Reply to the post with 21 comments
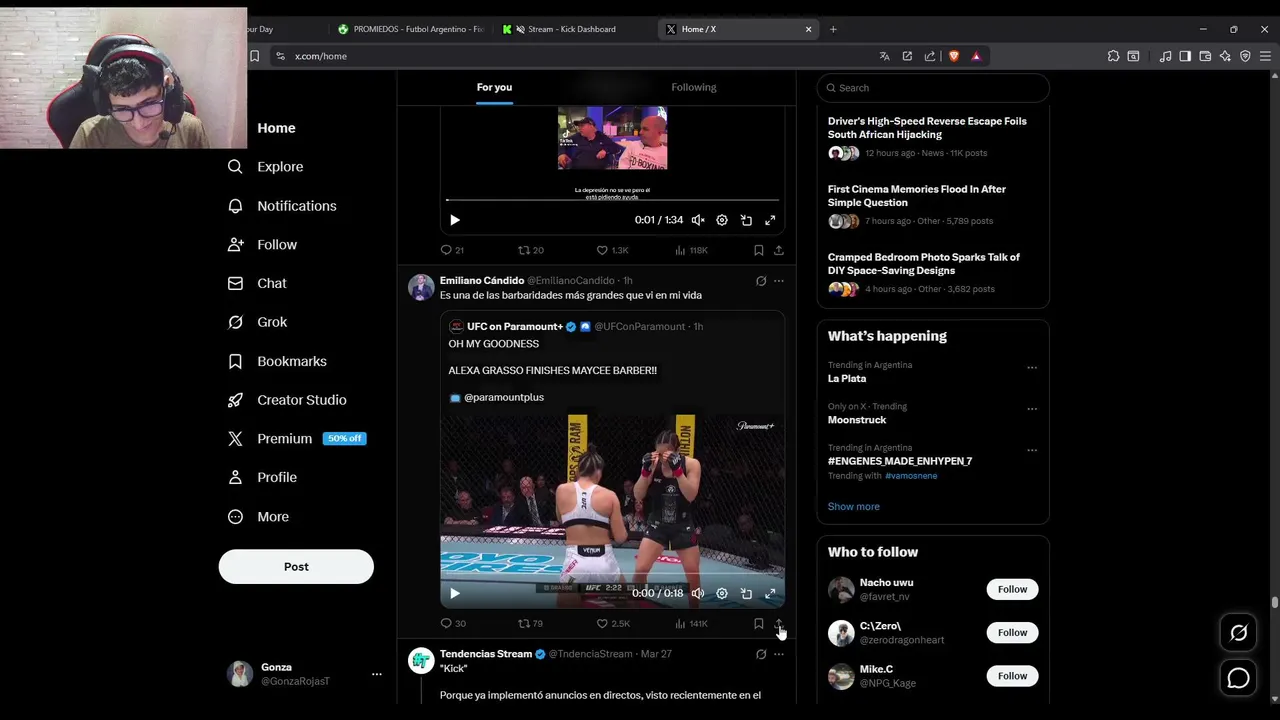1280x720 pixels. 452,250
